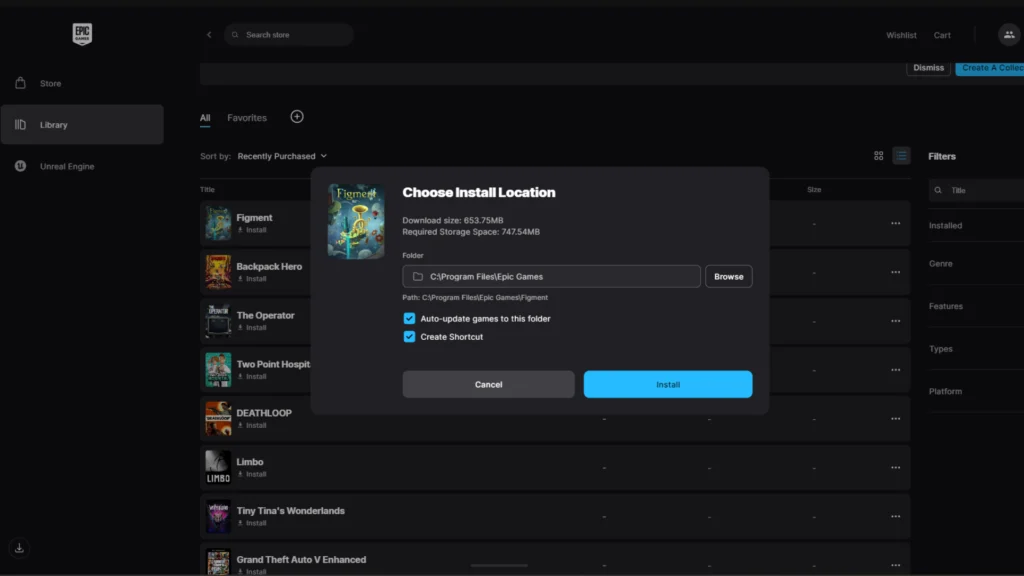
Task: Click the back arrow beside search
Action: click(x=209, y=35)
